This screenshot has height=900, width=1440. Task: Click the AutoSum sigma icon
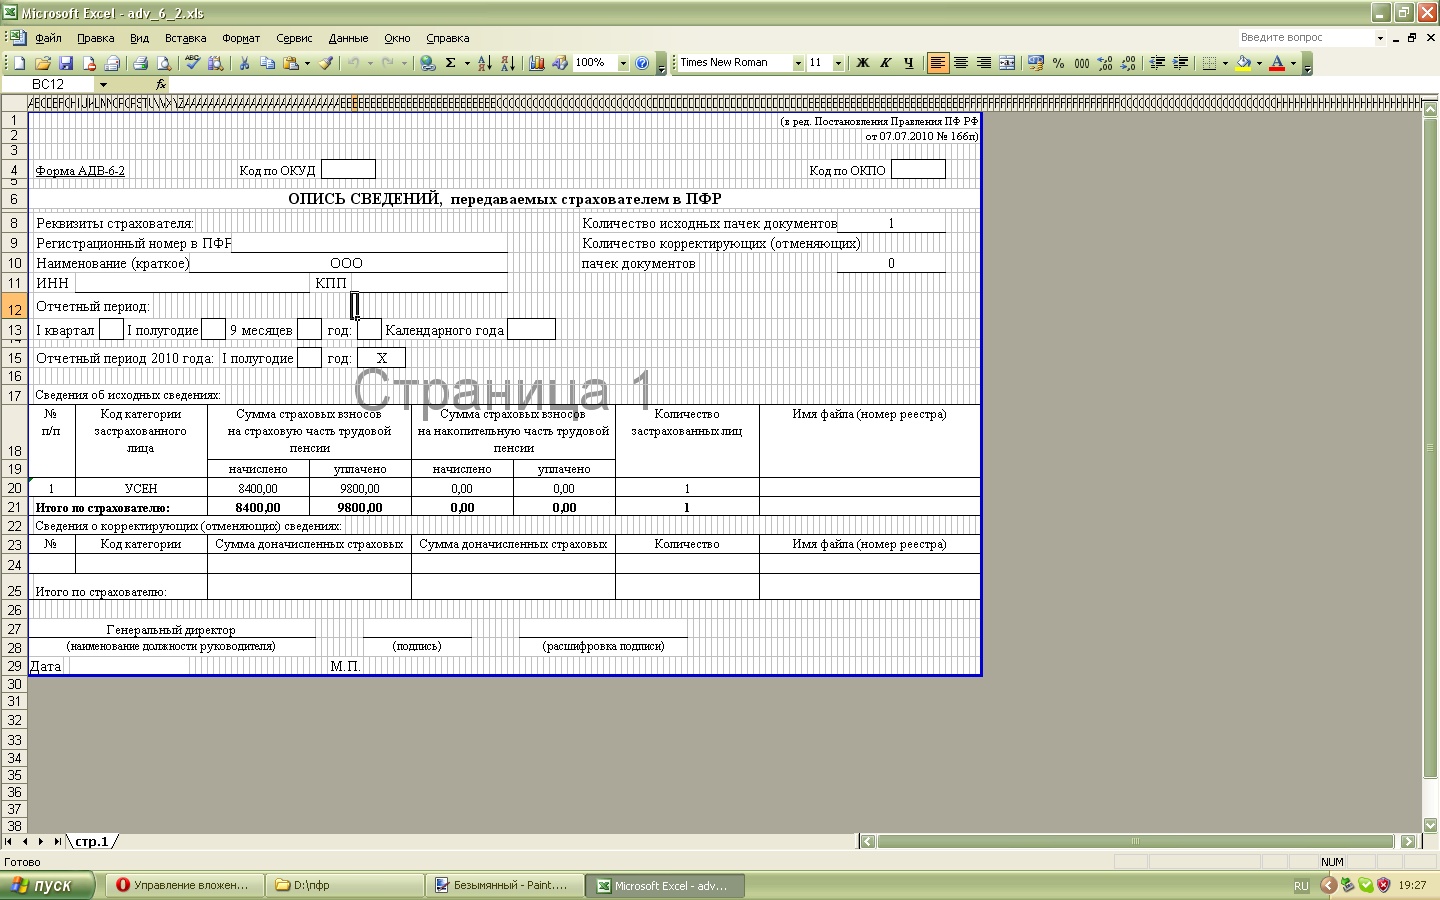(451, 63)
